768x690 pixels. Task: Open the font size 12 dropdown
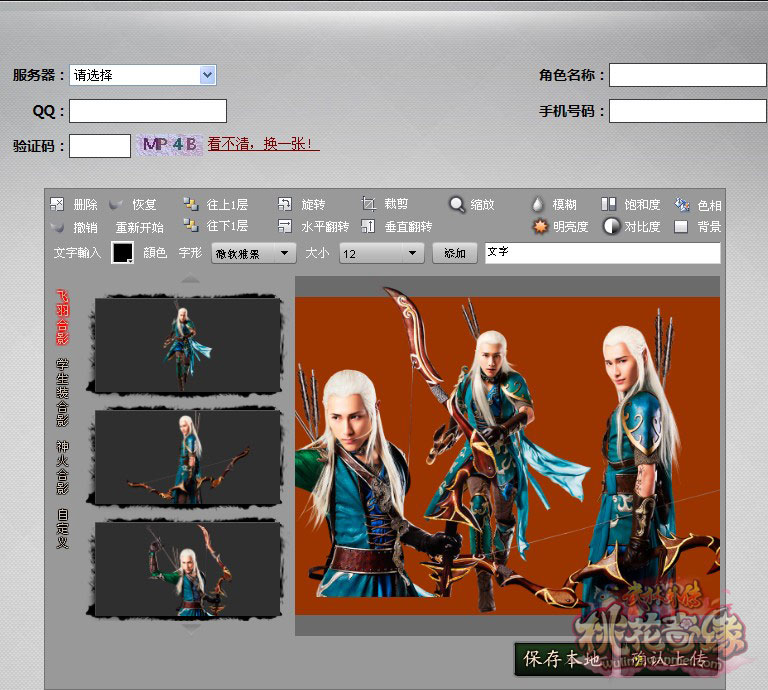pos(382,254)
